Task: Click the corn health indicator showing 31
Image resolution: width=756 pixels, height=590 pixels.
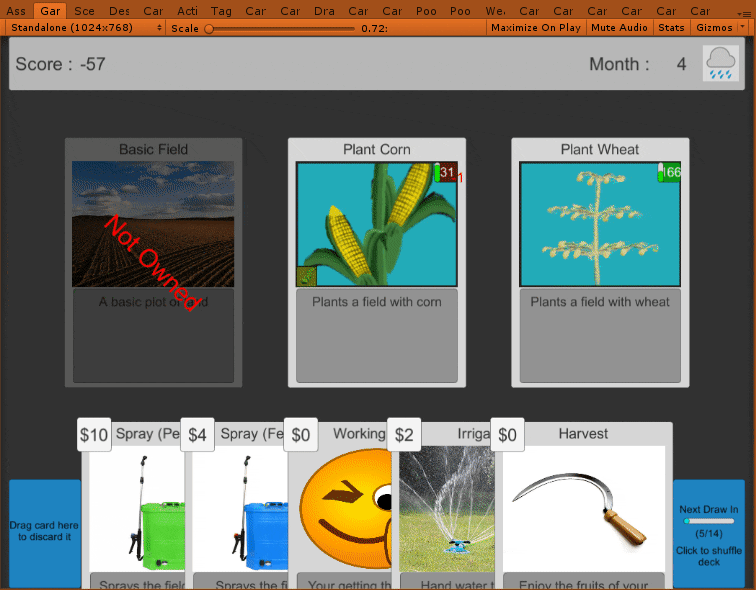Action: [x=445, y=173]
